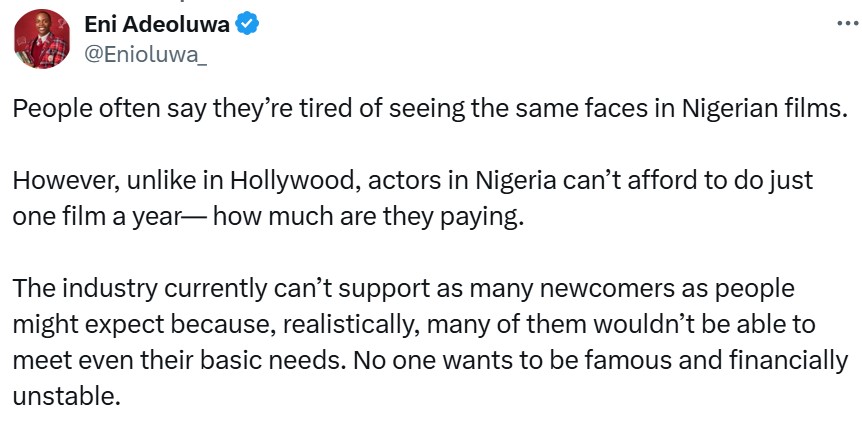
Task: Click the word "realistically," in the tweet
Action: click(352, 325)
